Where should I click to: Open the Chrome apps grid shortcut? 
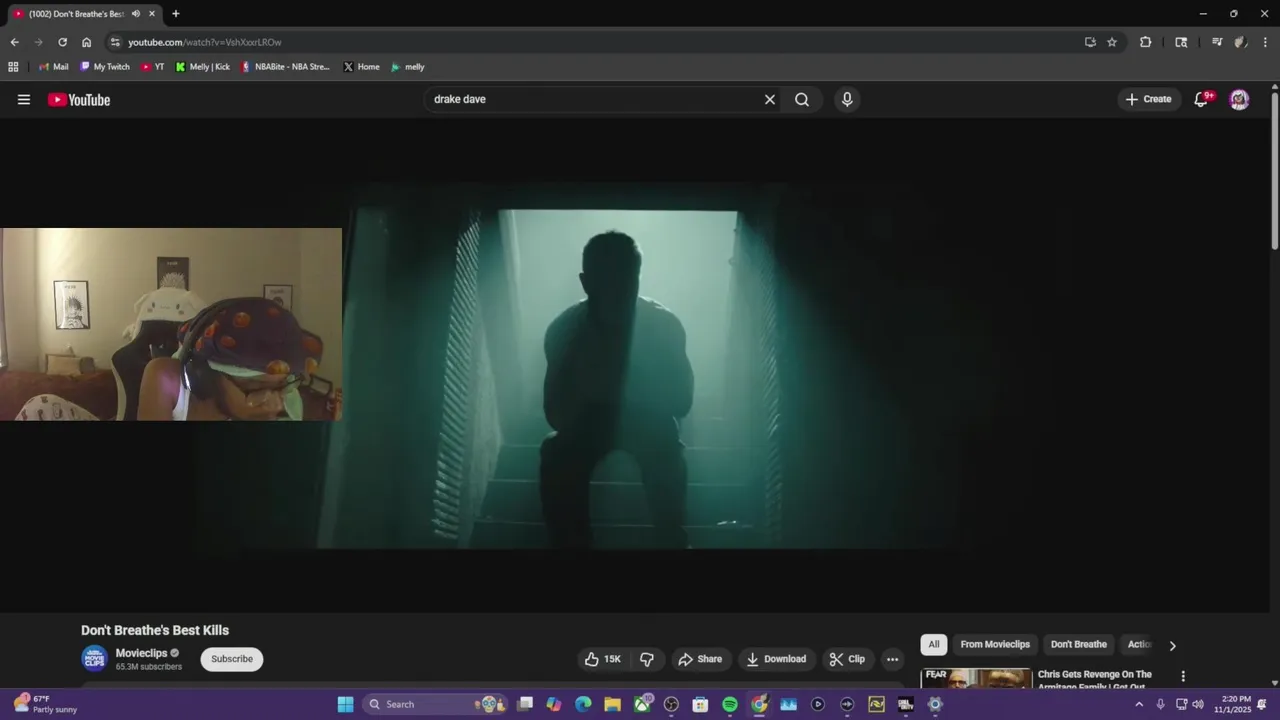coord(13,67)
